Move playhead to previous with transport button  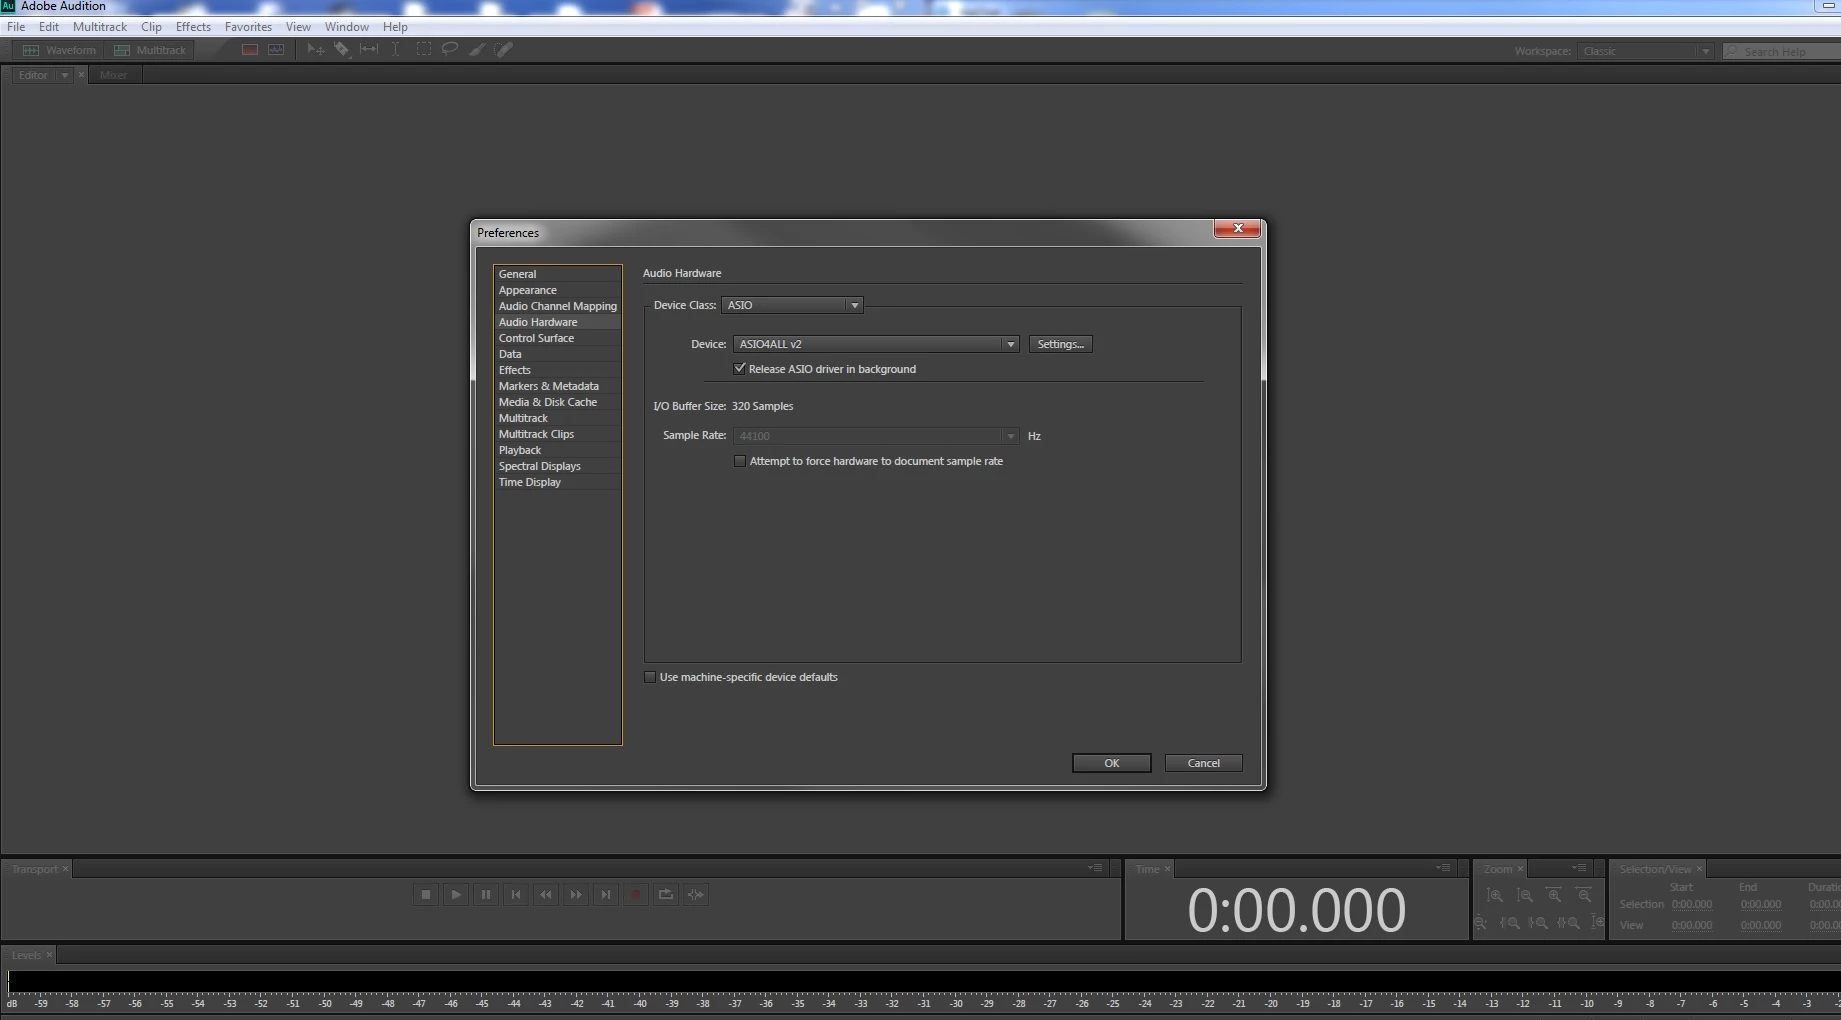(x=516, y=894)
